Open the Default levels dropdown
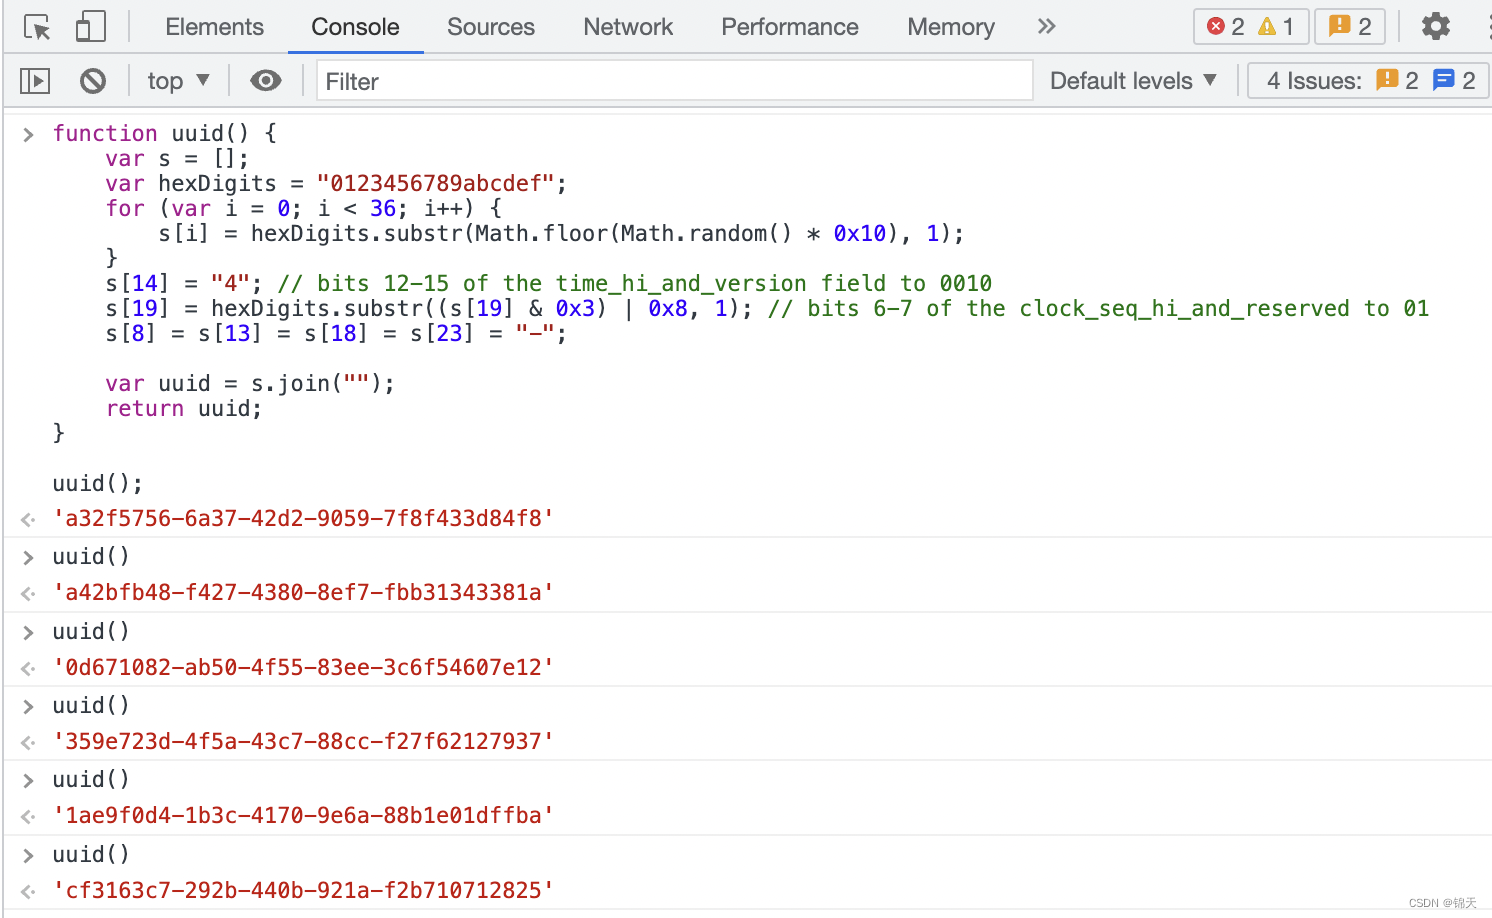 click(1133, 80)
